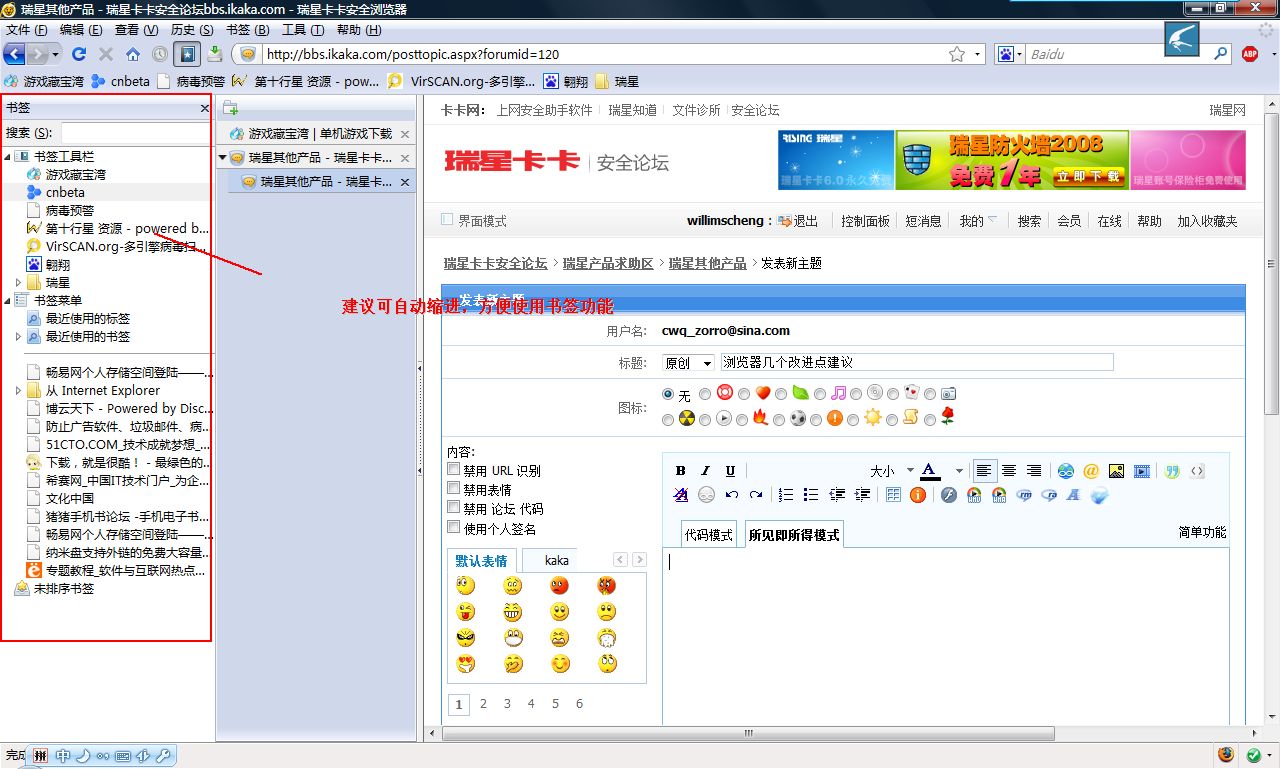
Task: Open the 短消息 link
Action: (x=923, y=221)
